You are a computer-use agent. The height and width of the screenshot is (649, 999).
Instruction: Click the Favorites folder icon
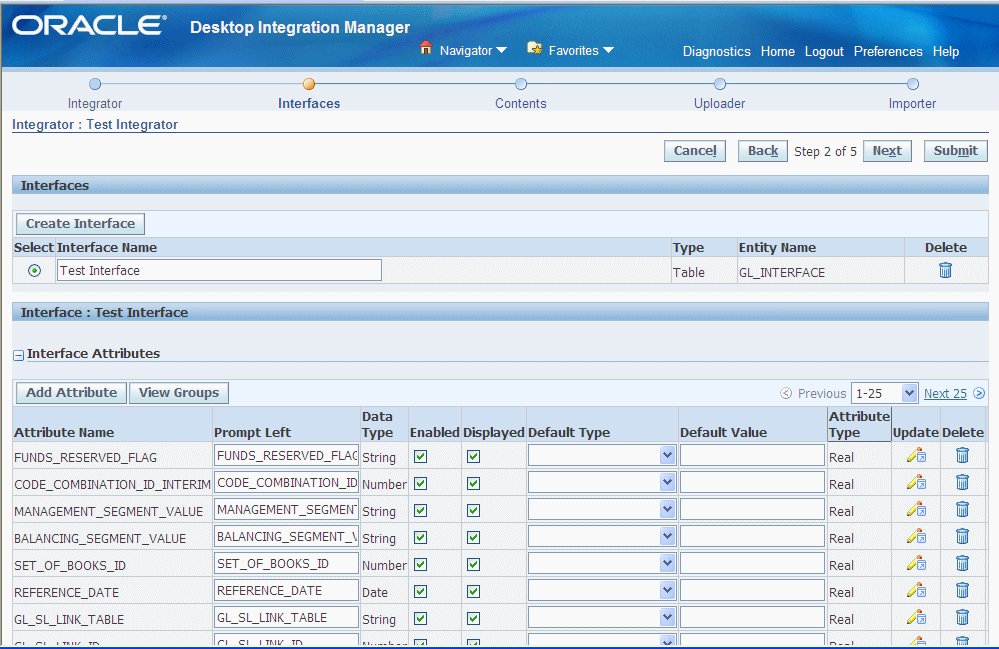[534, 49]
